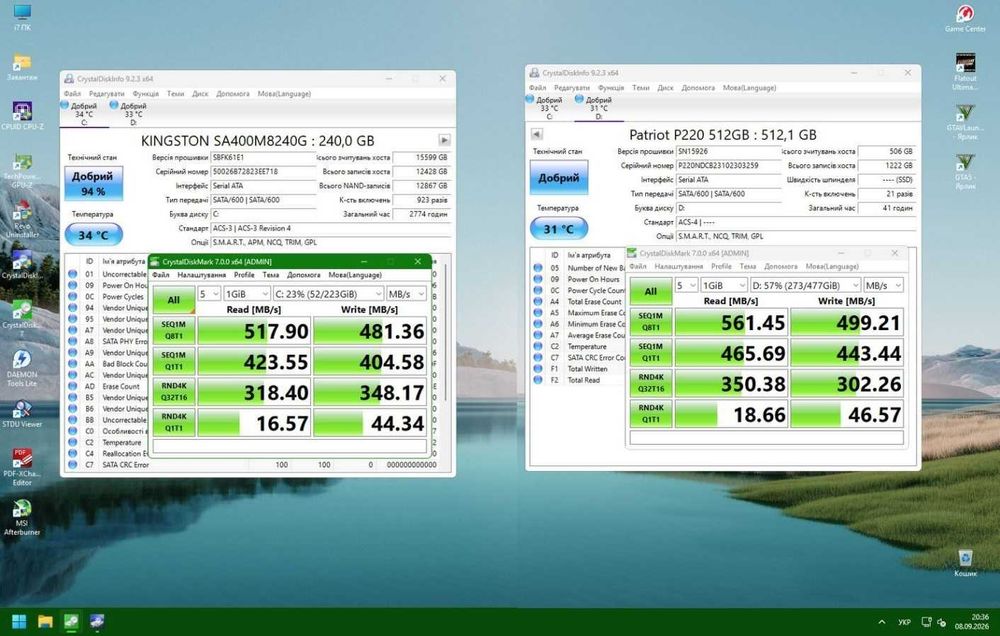Click the 34 °C temperature button
The height and width of the screenshot is (636, 1000).
point(93,235)
